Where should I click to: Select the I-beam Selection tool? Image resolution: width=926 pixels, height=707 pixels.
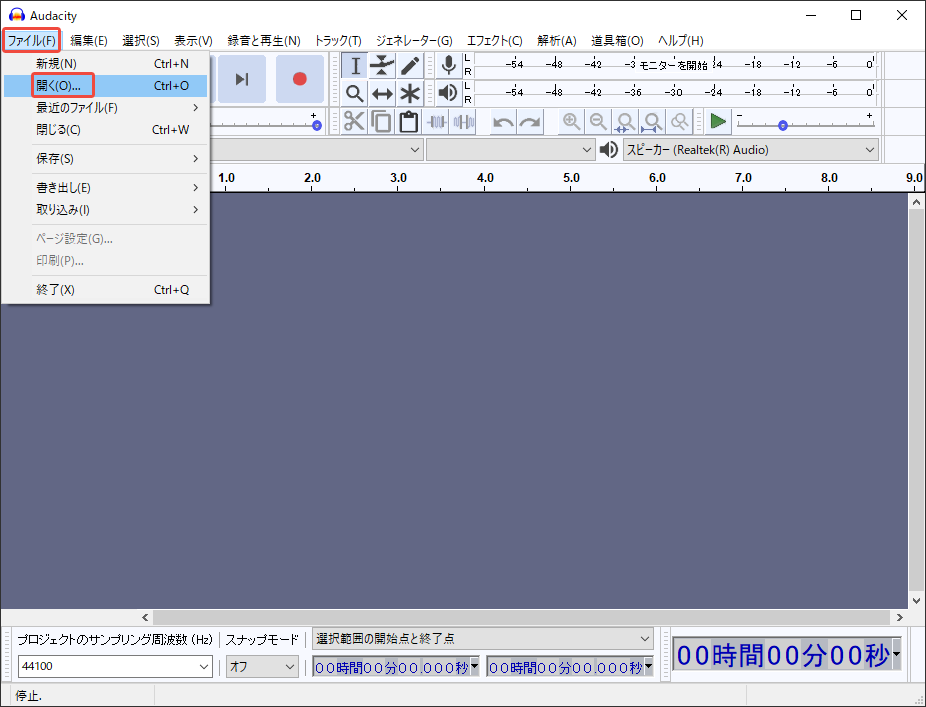click(x=355, y=66)
